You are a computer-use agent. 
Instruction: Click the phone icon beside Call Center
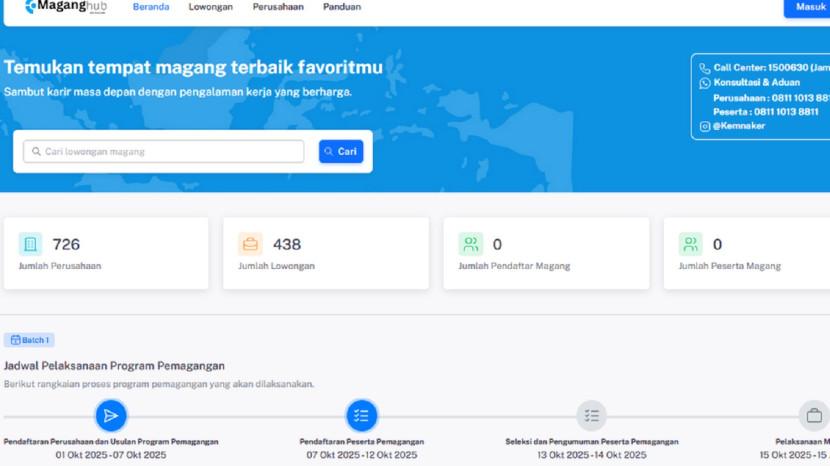(x=705, y=68)
